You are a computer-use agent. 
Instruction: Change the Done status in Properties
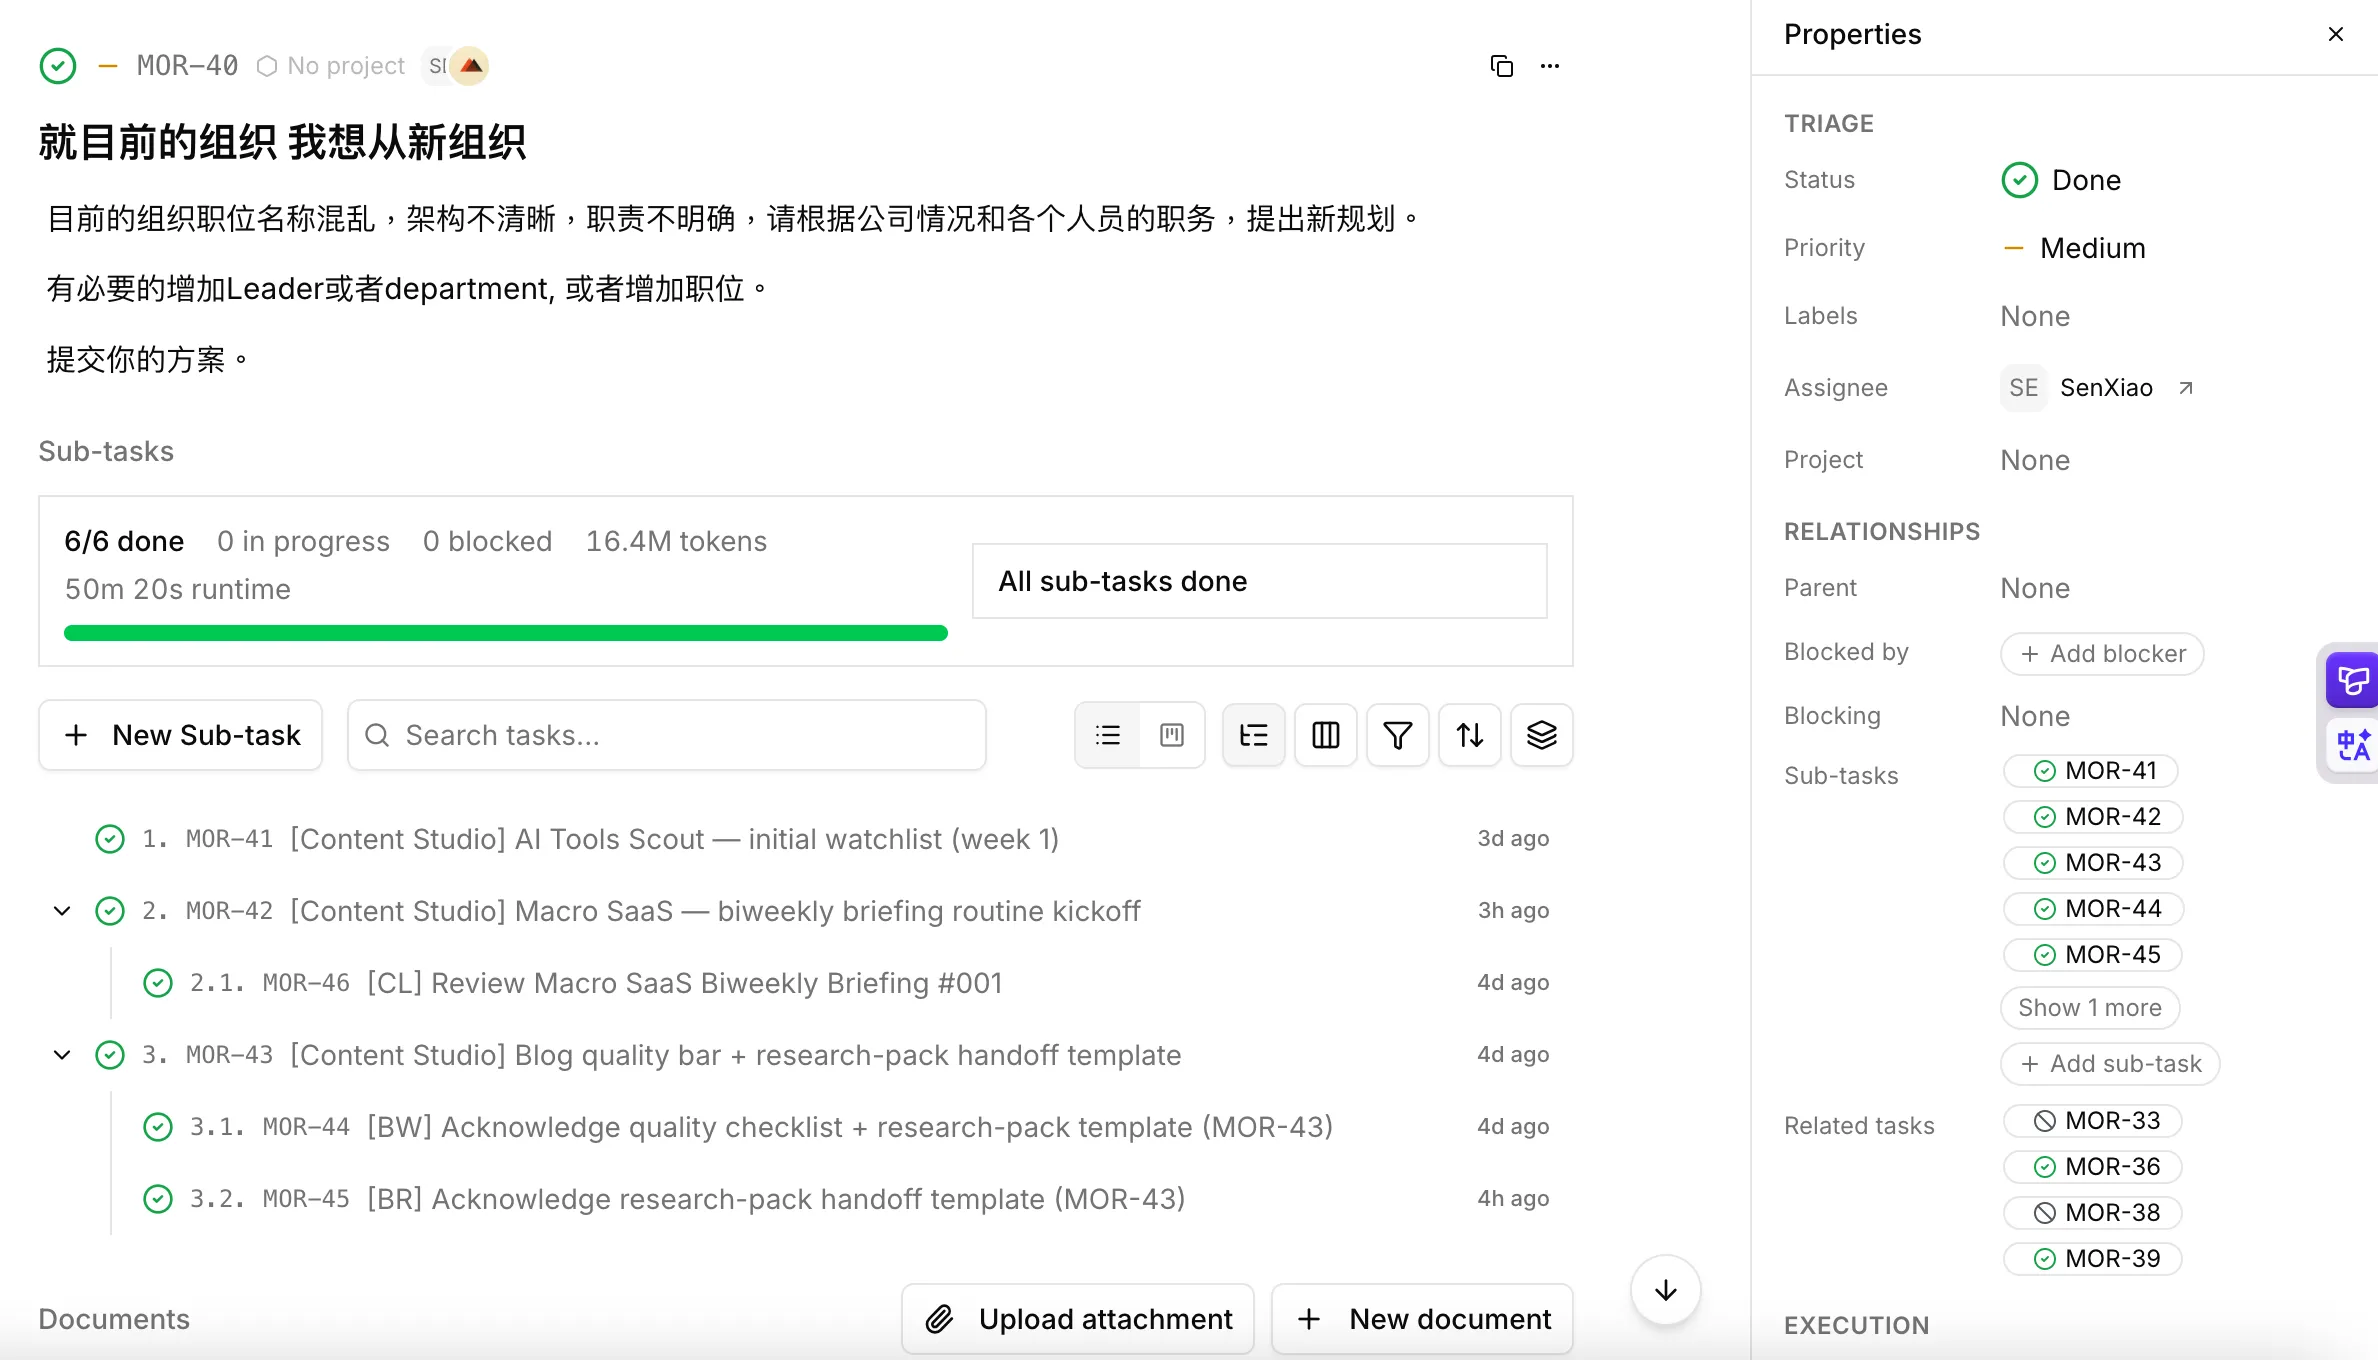(2061, 180)
